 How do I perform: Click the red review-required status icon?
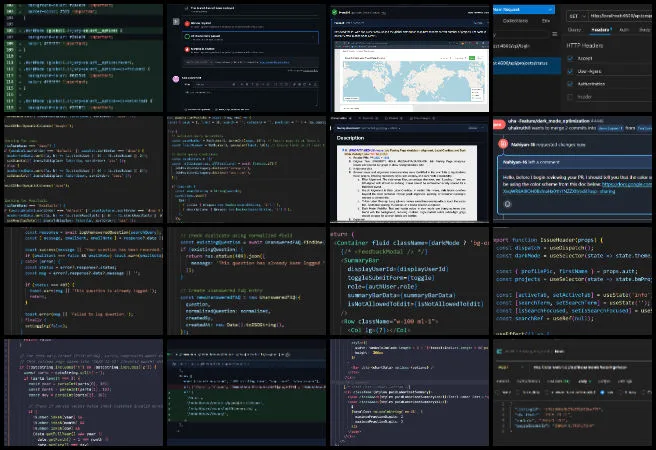click(x=187, y=24)
